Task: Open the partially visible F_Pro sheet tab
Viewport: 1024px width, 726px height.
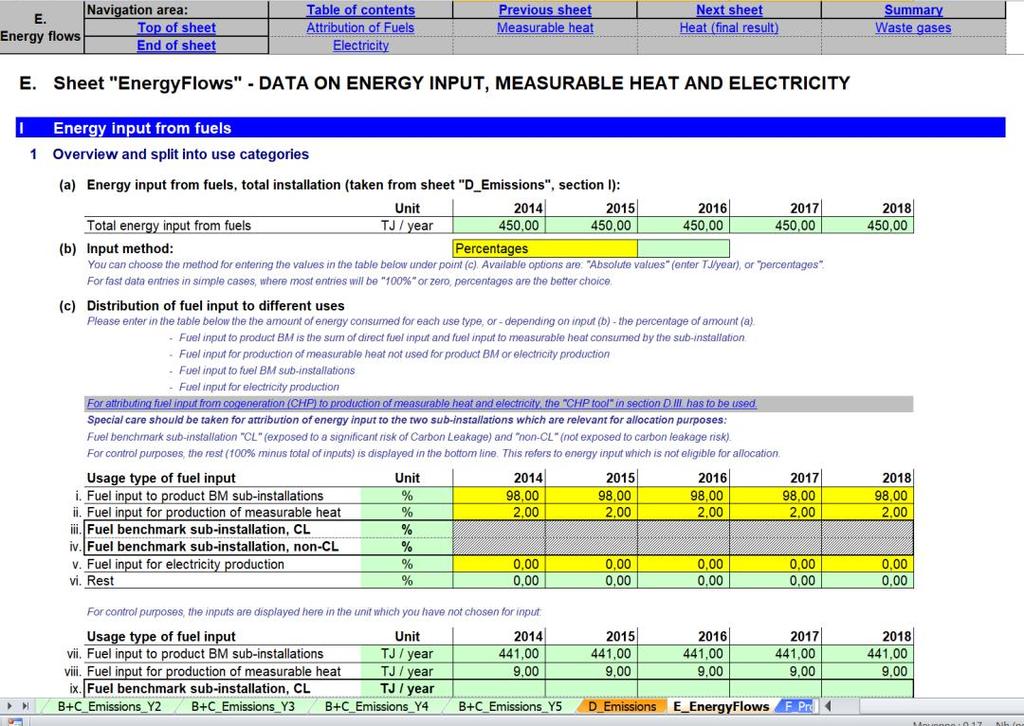Action: tap(798, 706)
